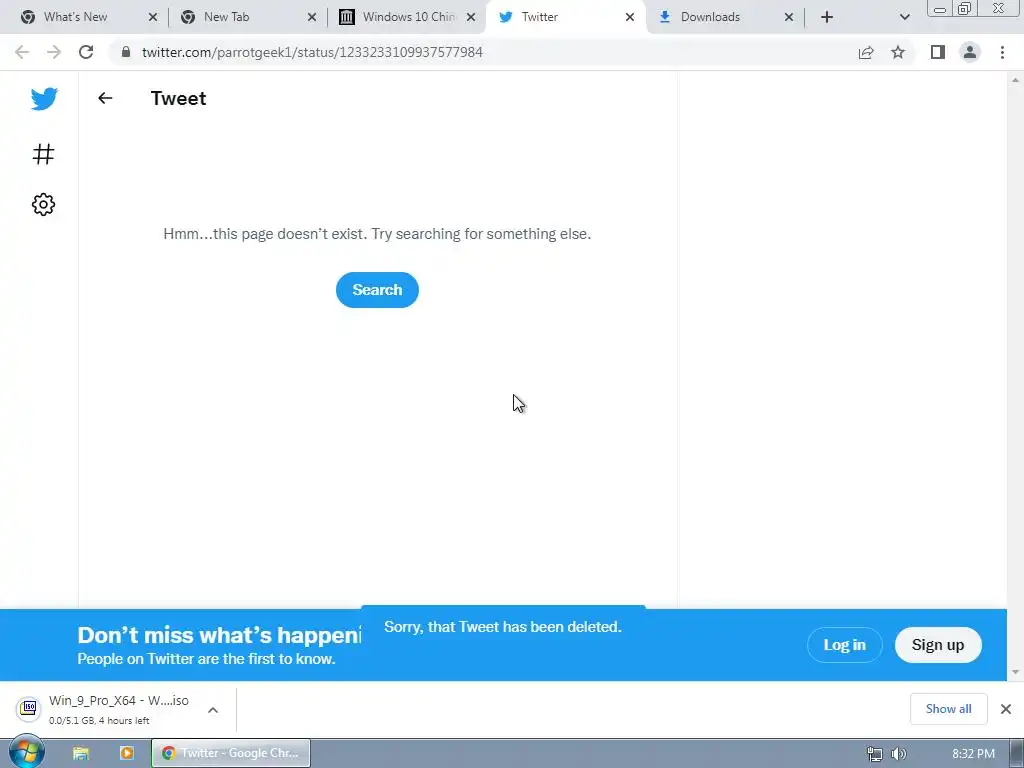
Task: Click the browser back navigation arrow
Action: (x=22, y=52)
